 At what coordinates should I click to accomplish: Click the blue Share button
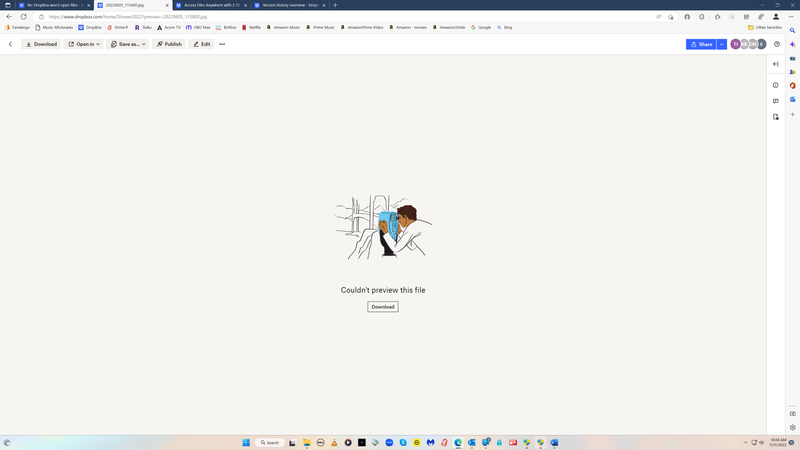pos(701,44)
